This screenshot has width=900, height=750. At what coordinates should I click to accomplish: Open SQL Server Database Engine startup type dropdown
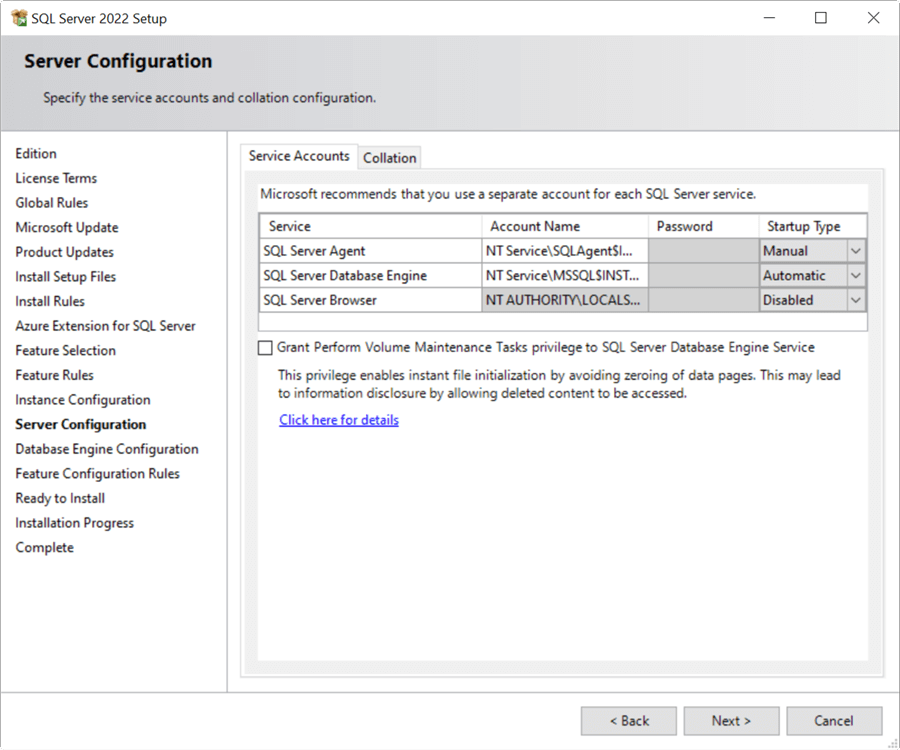(856, 275)
